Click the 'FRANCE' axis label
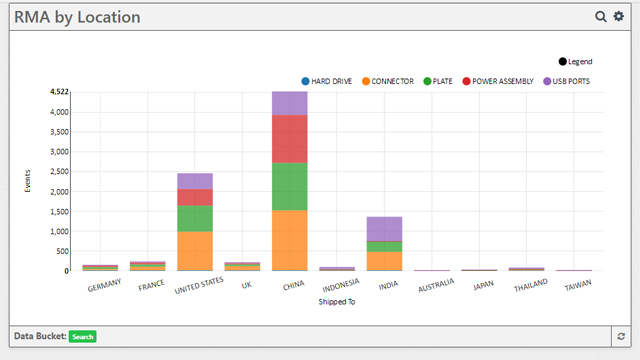The height and width of the screenshot is (360, 640). click(151, 285)
